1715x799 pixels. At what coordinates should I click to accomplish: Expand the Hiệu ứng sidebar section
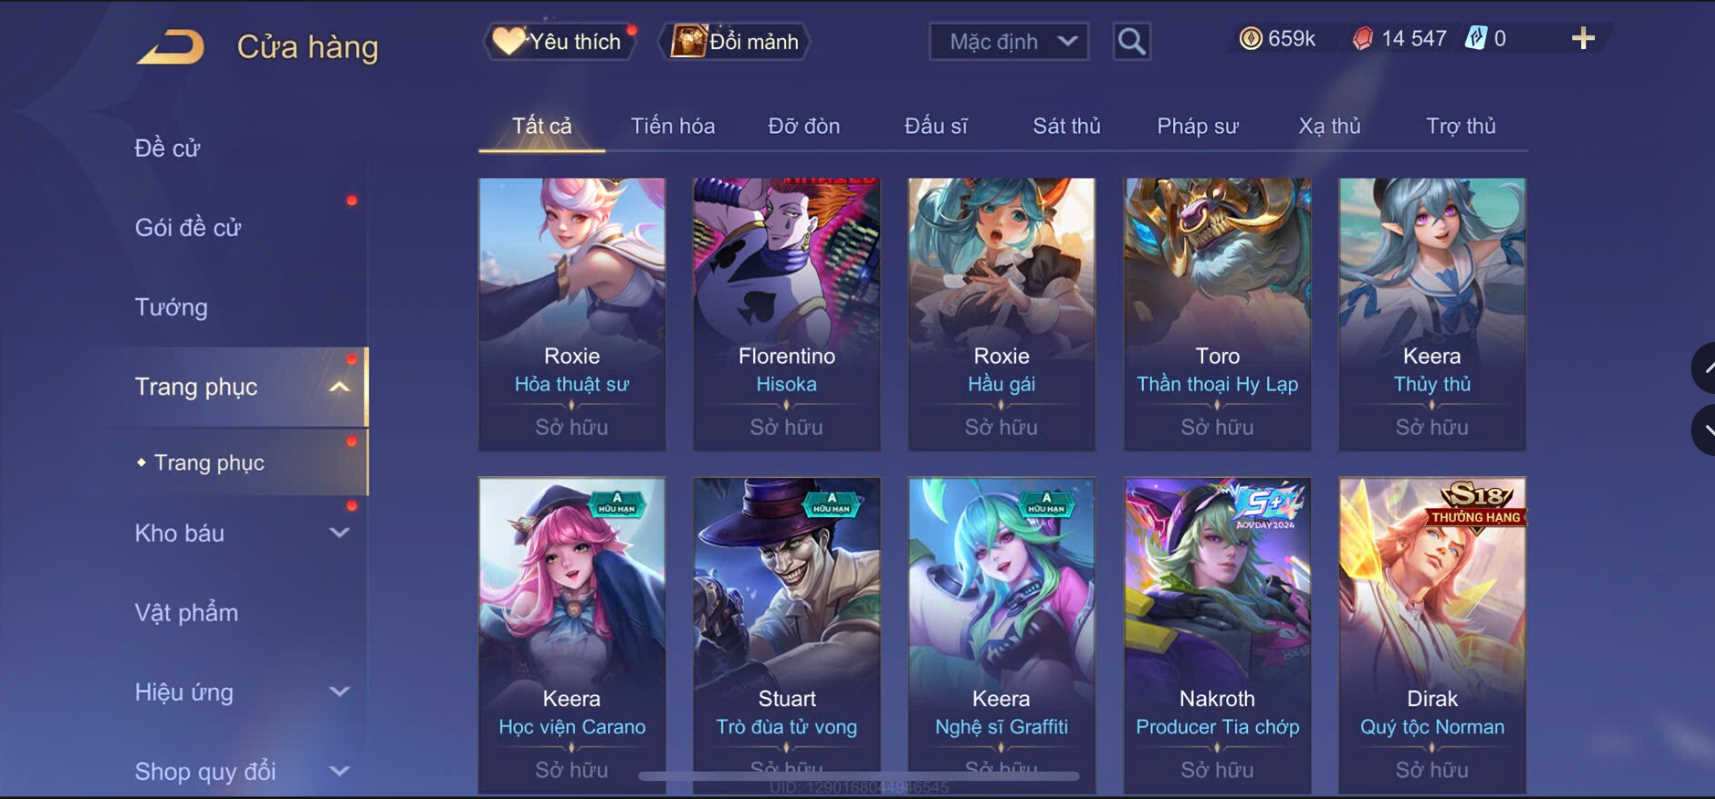point(340,692)
